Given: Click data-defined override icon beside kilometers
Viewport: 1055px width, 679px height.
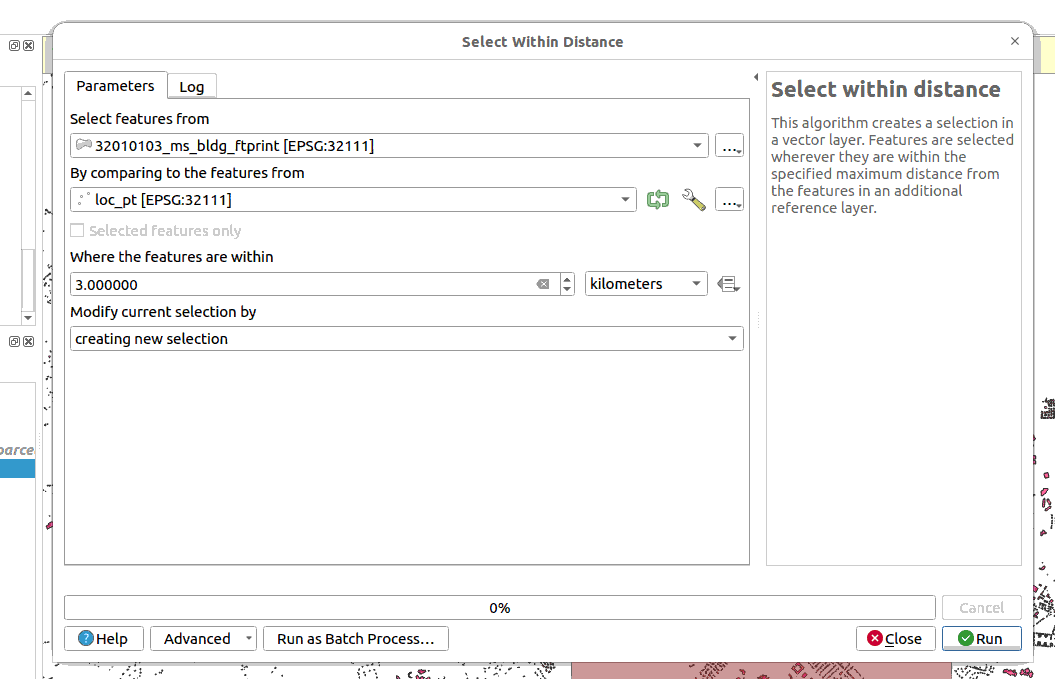Looking at the screenshot, I should coord(728,284).
